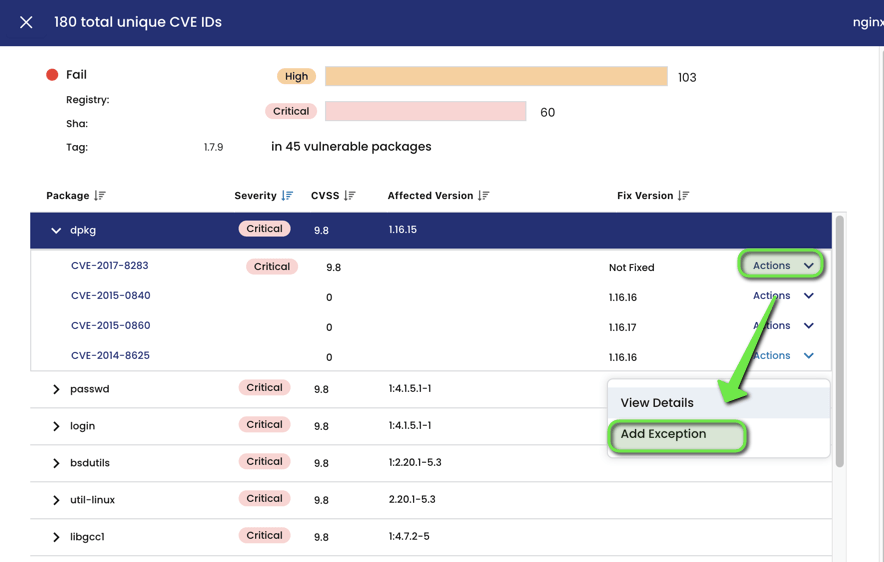Viewport: 884px width, 562px height.
Task: Collapse the dpkg package row
Action: coord(56,230)
